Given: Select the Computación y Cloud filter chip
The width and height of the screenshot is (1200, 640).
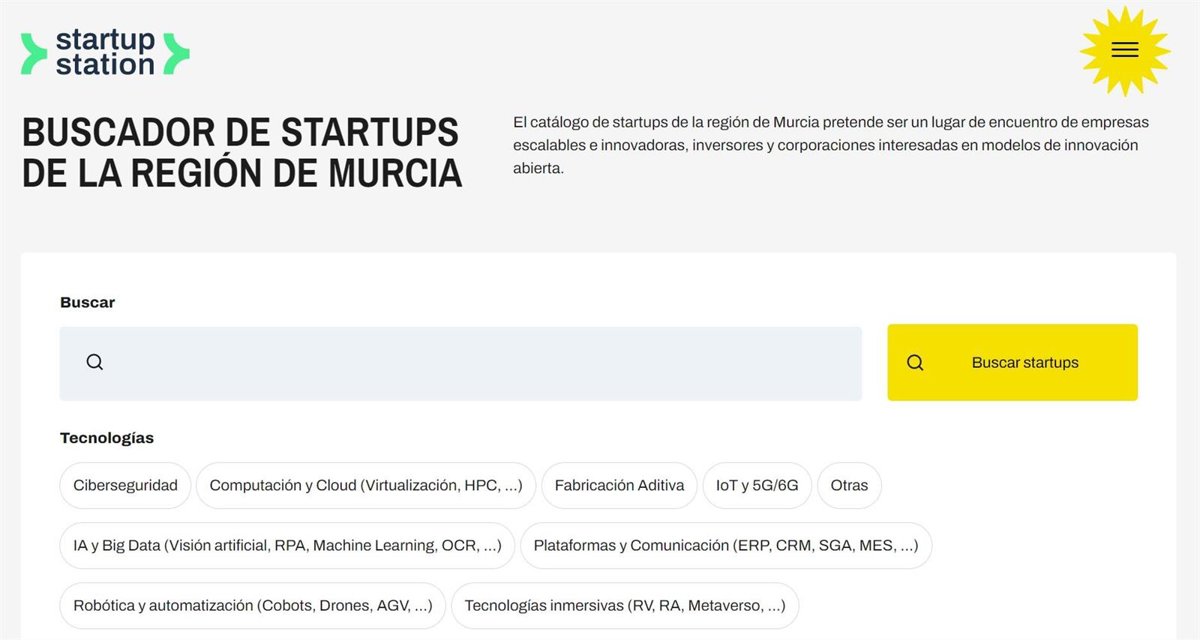Looking at the screenshot, I should click(365, 485).
